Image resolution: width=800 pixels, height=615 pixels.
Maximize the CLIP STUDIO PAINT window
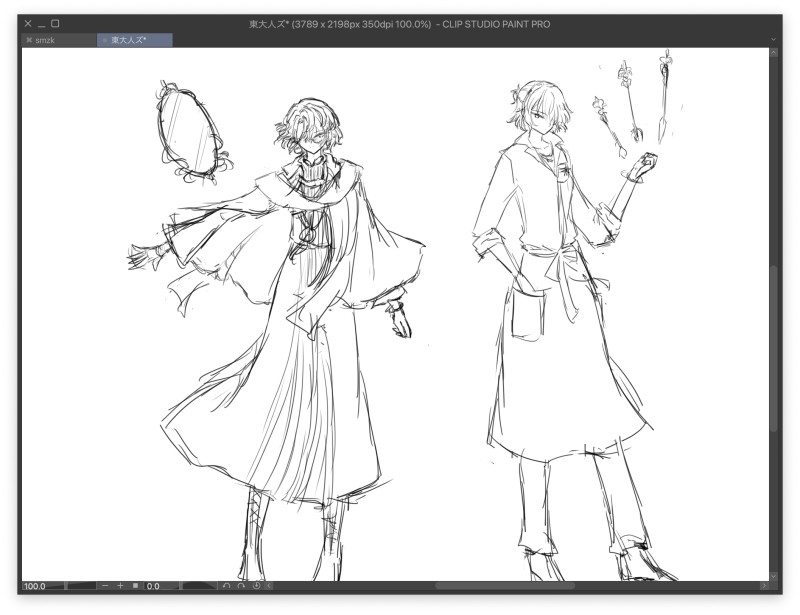coord(56,23)
